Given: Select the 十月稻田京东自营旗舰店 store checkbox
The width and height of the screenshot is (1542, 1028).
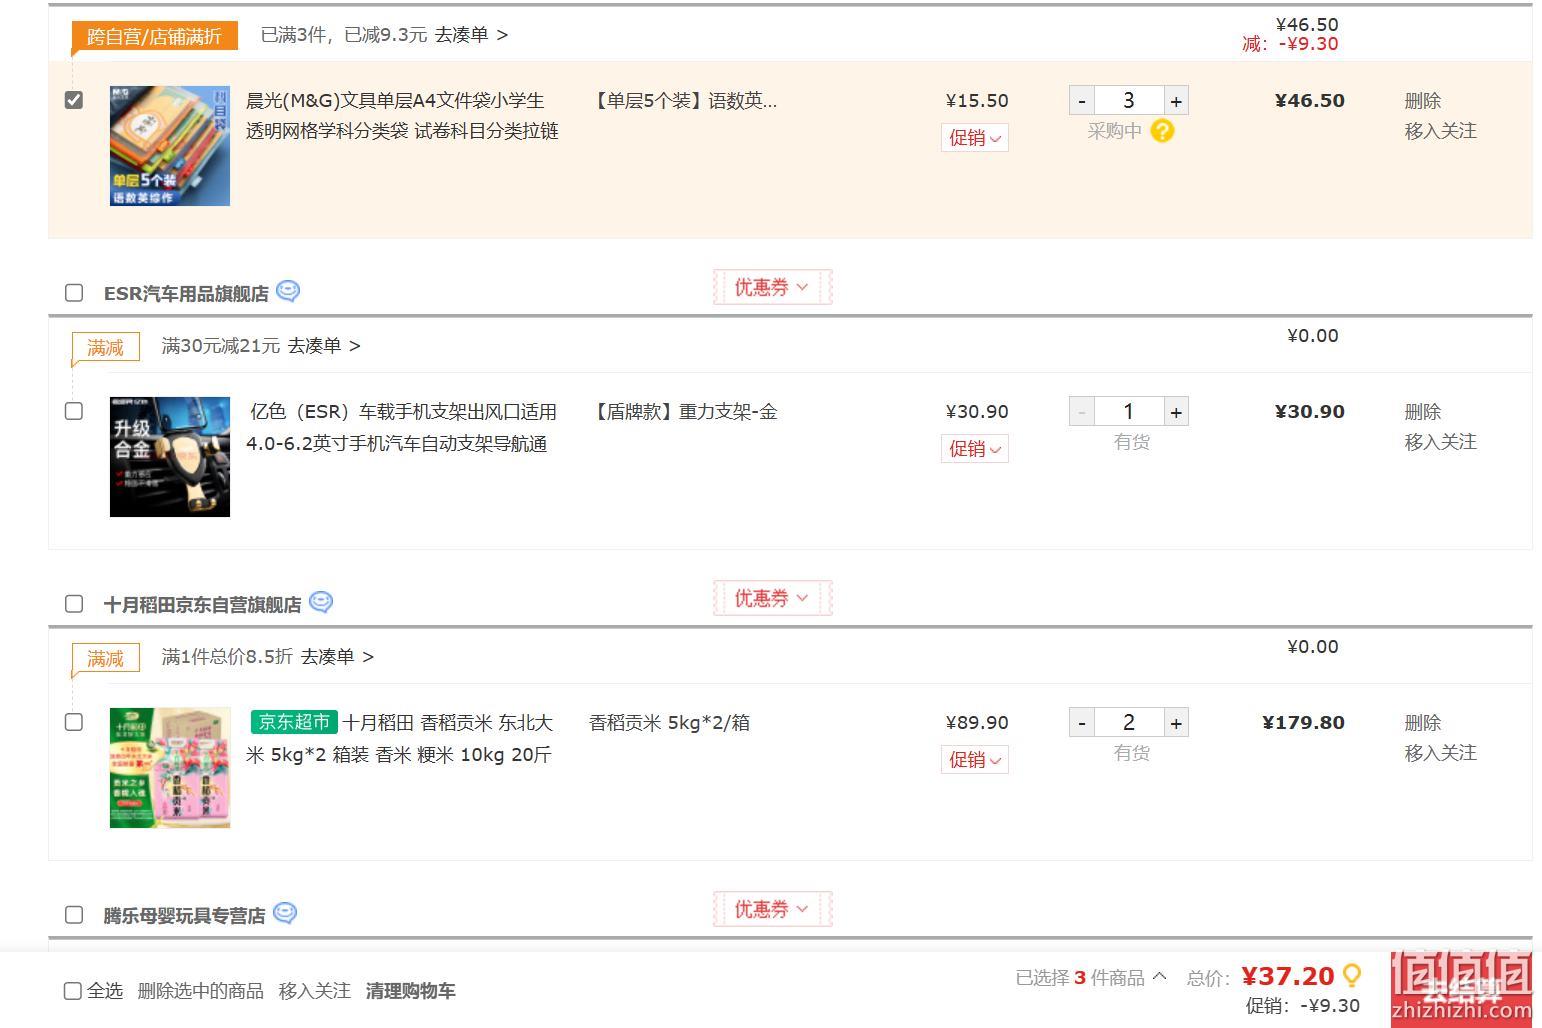Looking at the screenshot, I should (x=74, y=604).
